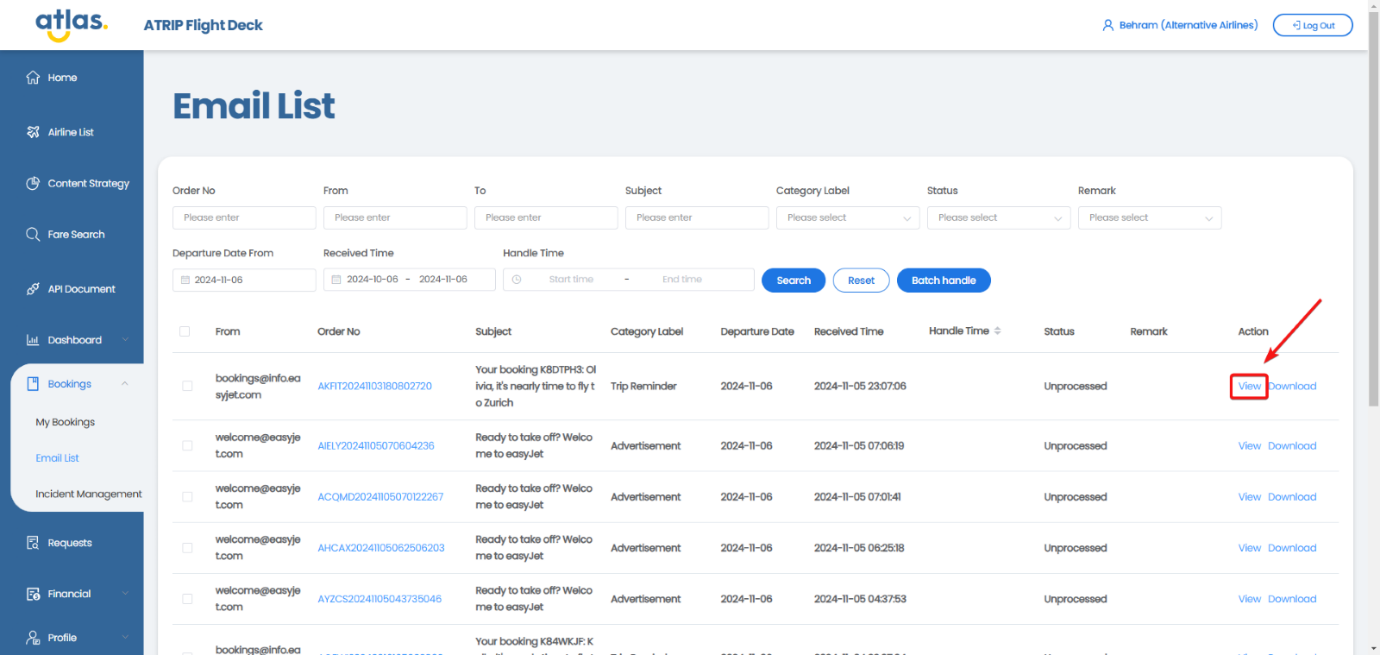Toggle the select-all checkbox in table header

pyautogui.click(x=184, y=331)
